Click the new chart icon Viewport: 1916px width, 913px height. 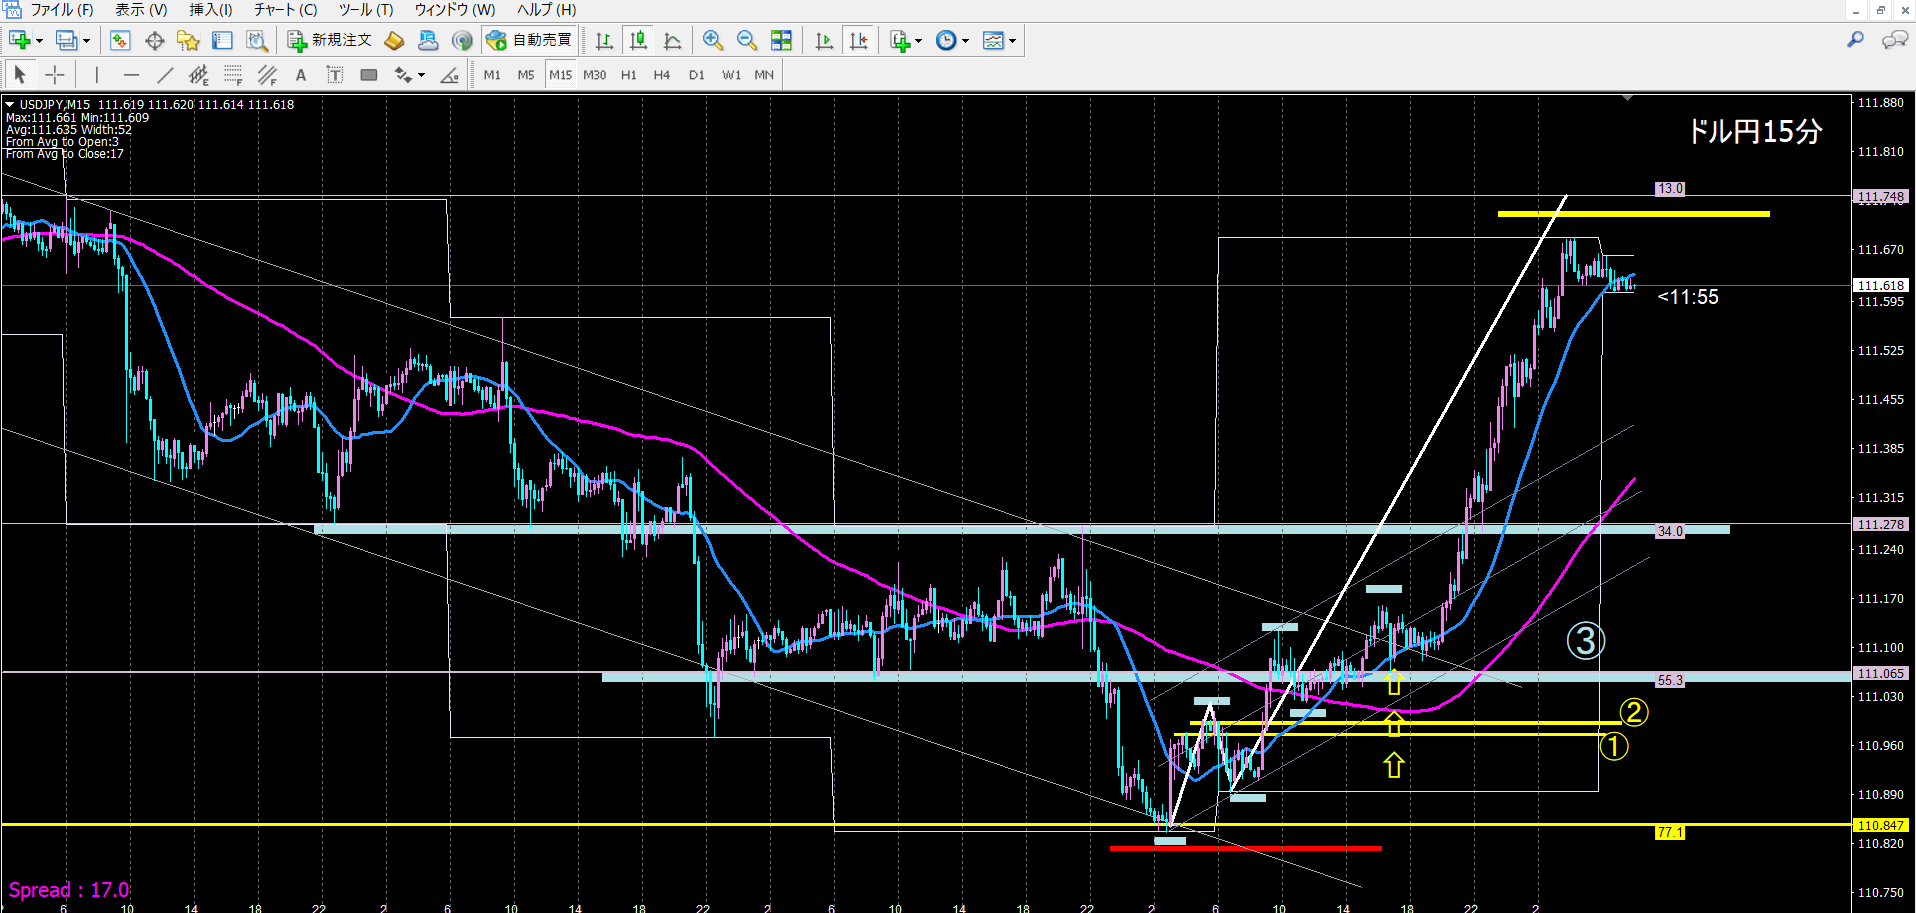(19, 41)
